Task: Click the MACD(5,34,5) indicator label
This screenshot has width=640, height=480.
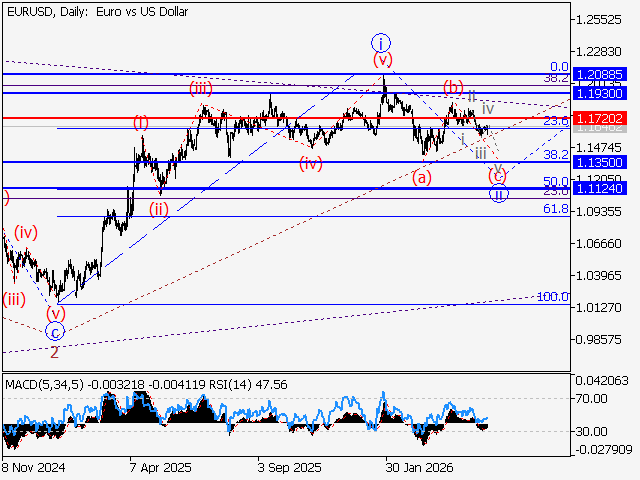Action: tap(44, 384)
